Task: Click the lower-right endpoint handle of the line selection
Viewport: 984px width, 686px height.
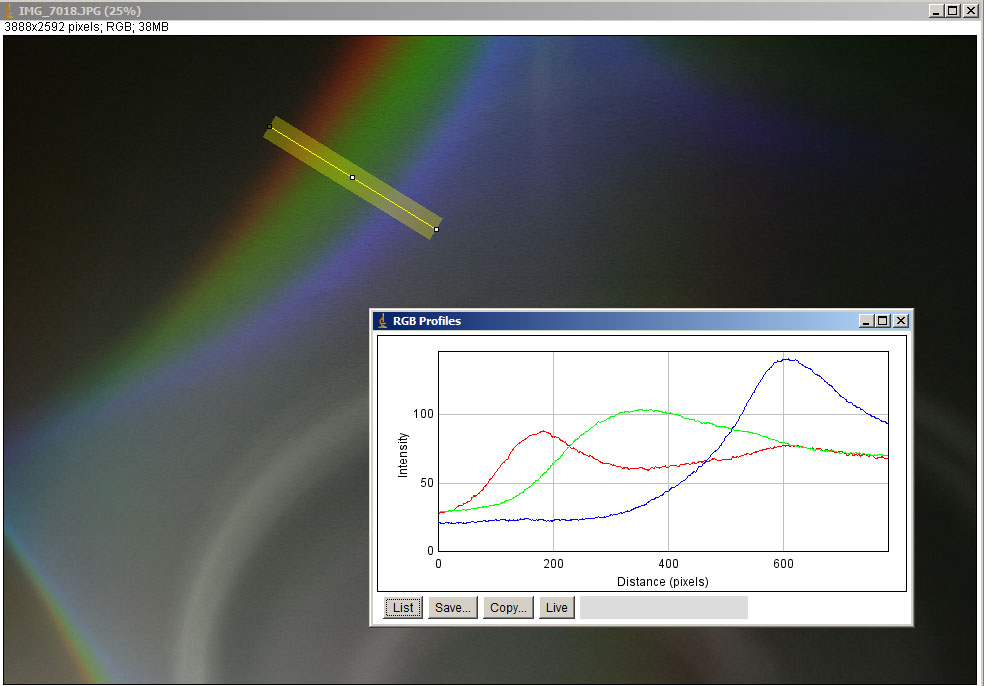Action: pos(437,230)
